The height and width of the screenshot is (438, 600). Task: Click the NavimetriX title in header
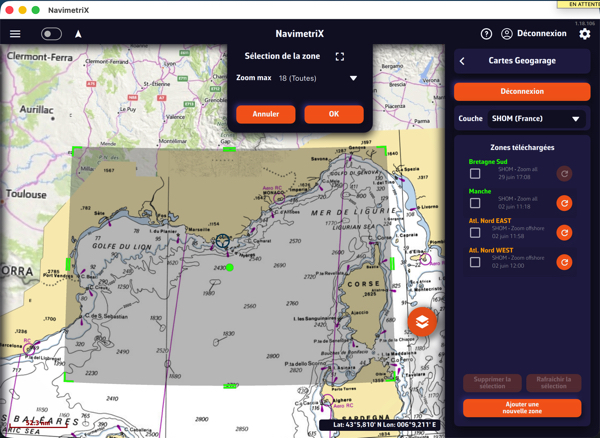tap(300, 34)
